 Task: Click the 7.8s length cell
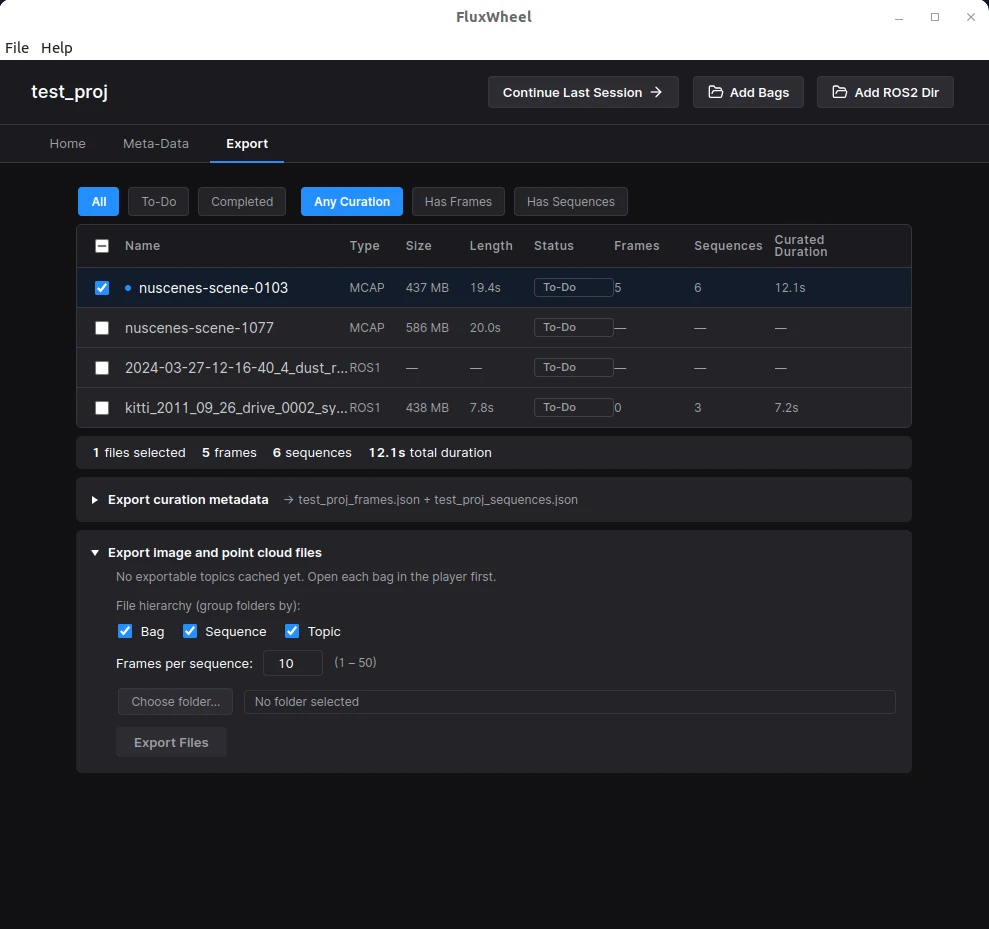click(x=481, y=408)
